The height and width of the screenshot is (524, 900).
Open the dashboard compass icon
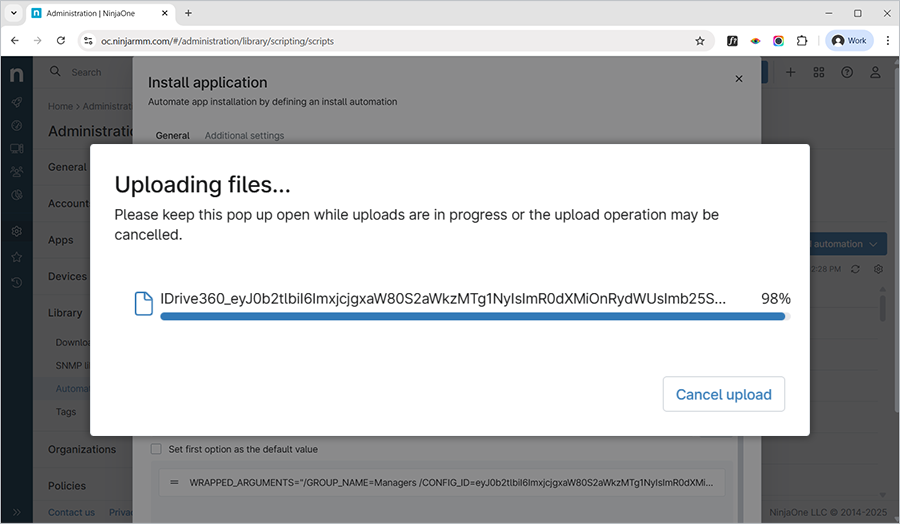pos(17,126)
